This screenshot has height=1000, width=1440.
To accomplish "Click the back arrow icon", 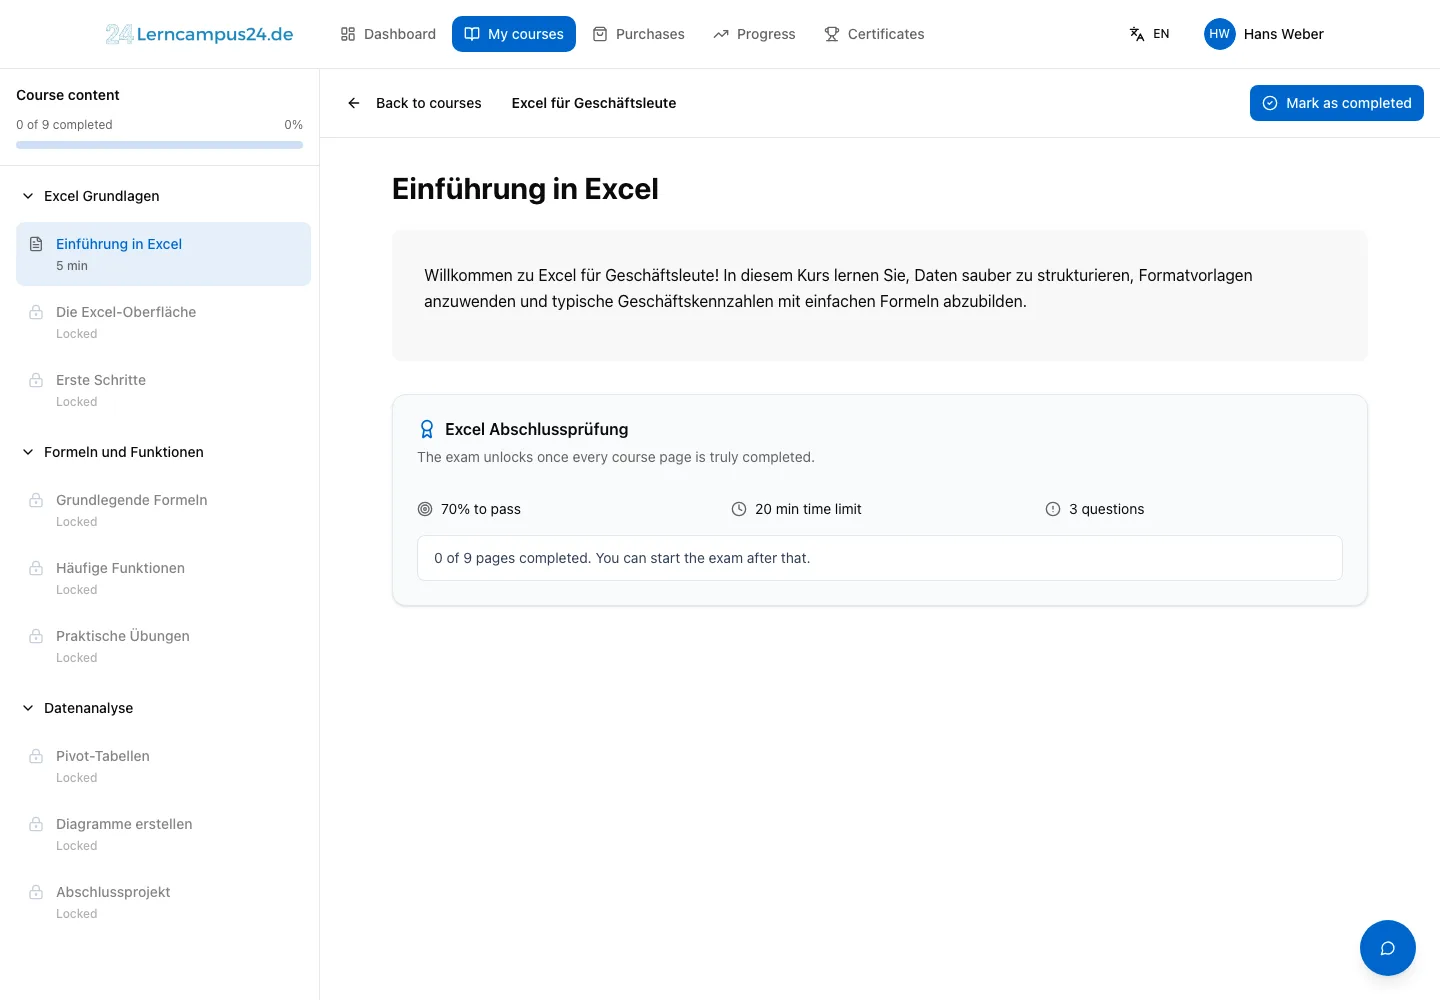I will pyautogui.click(x=354, y=103).
